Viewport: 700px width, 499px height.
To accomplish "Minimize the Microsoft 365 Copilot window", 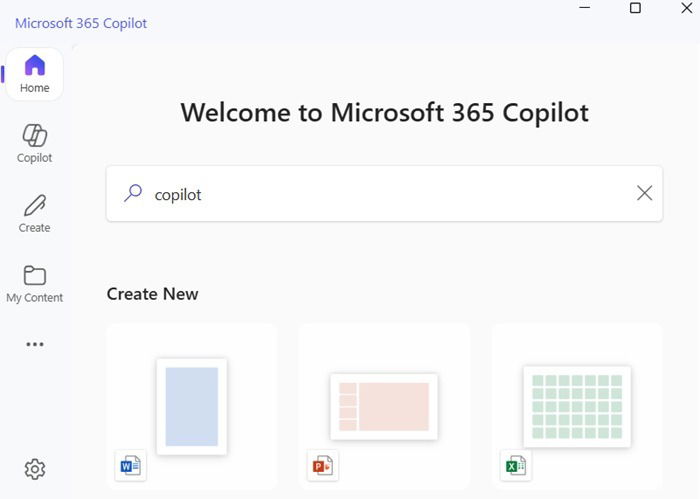I will (584, 8).
